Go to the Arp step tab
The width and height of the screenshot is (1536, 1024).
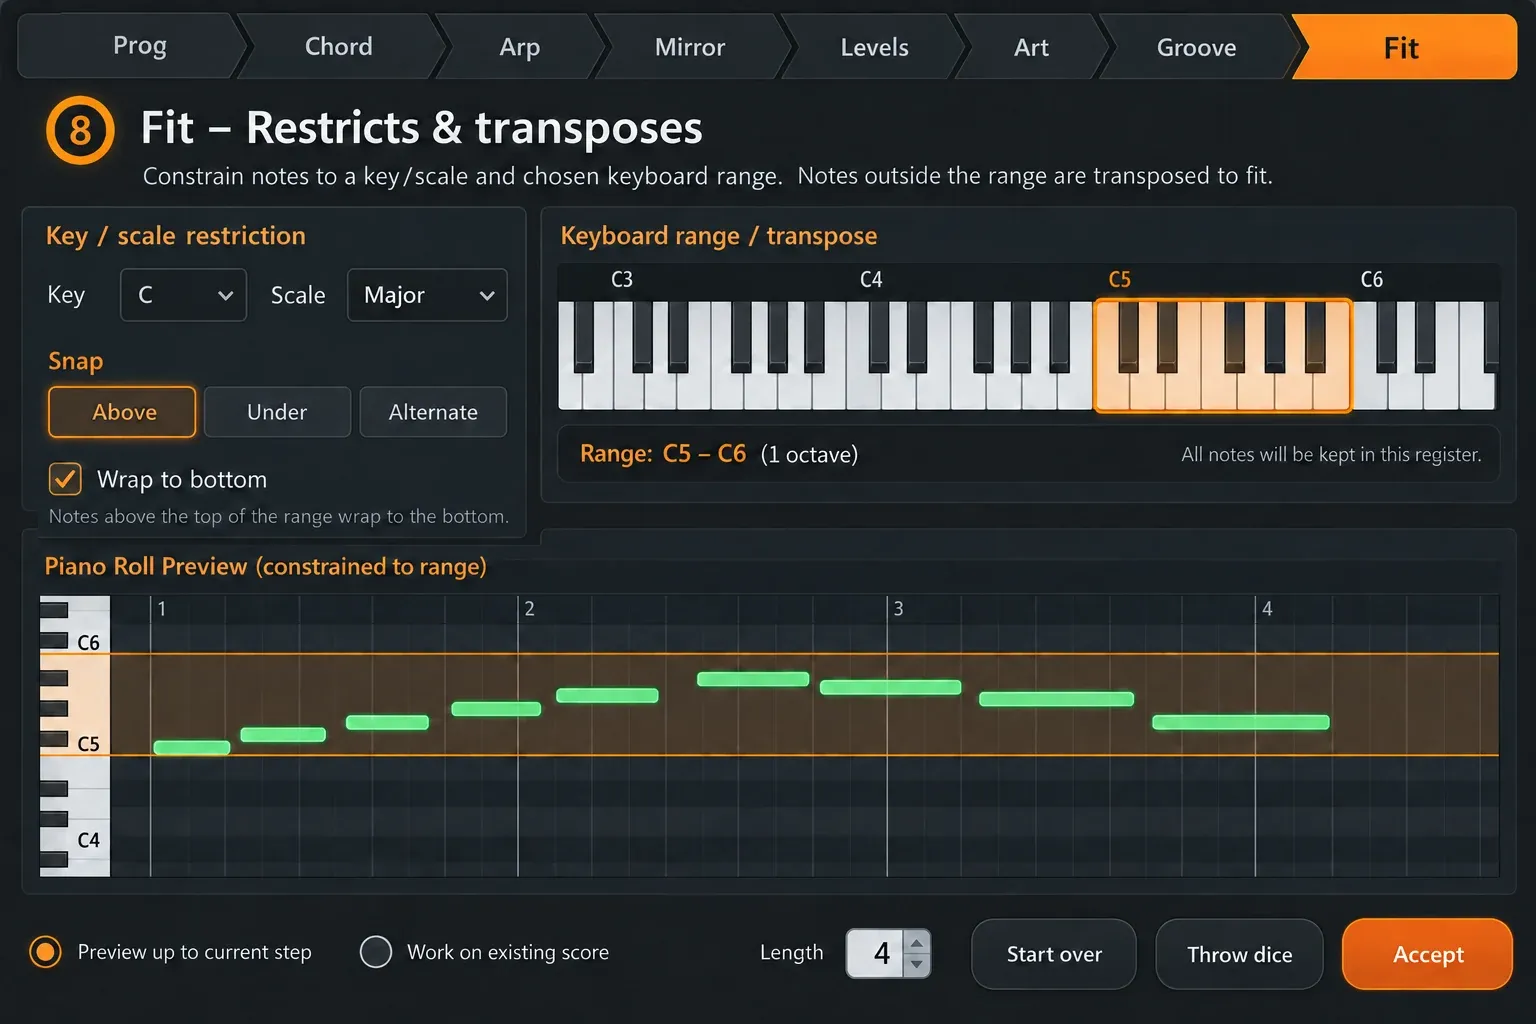[520, 46]
